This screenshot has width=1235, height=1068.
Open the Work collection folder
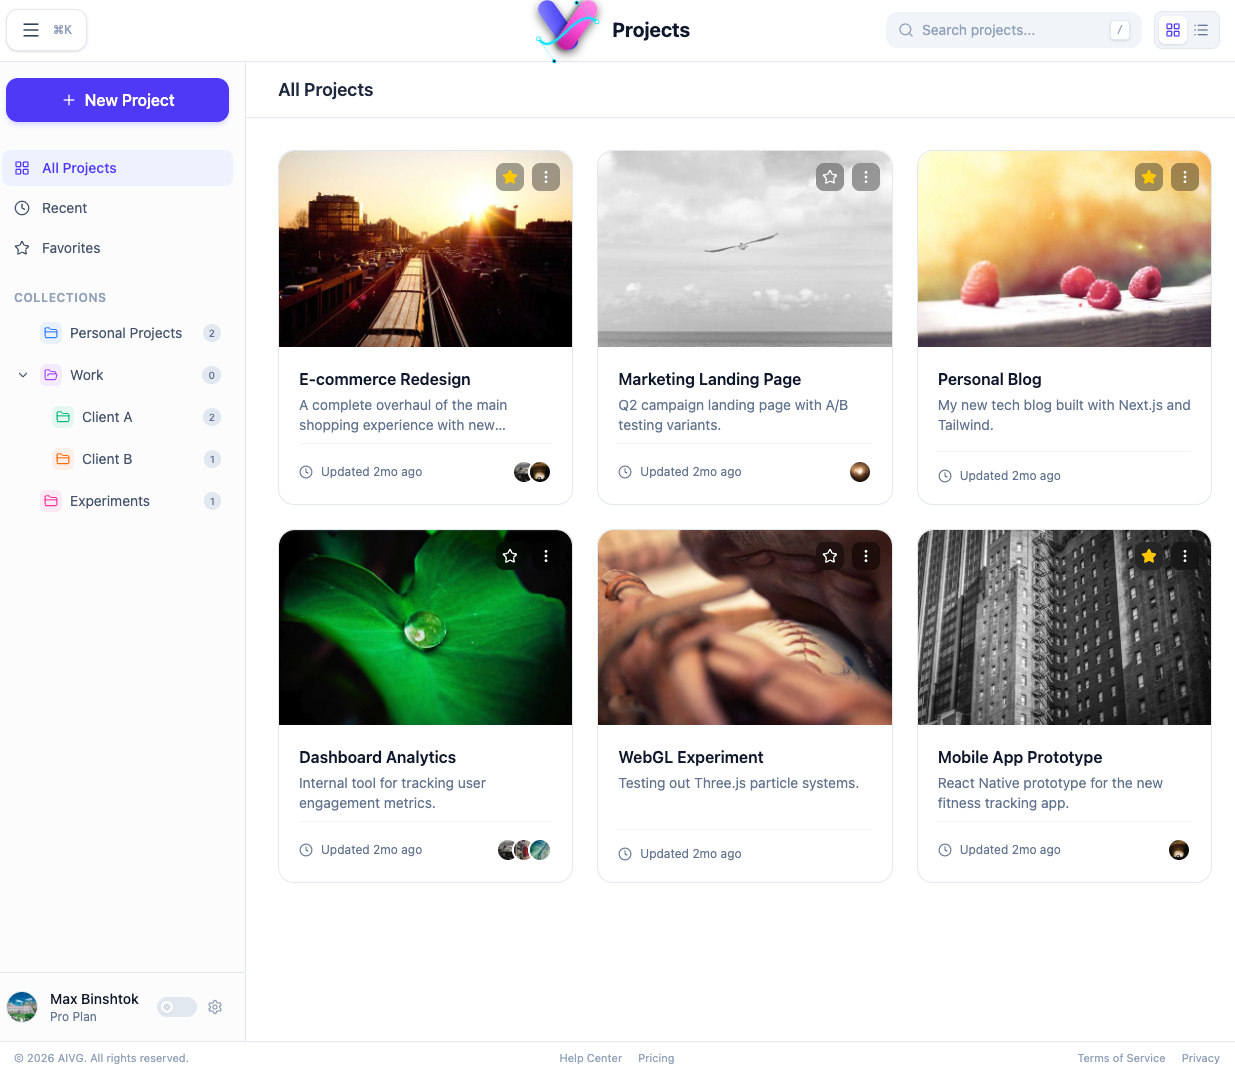(87, 375)
